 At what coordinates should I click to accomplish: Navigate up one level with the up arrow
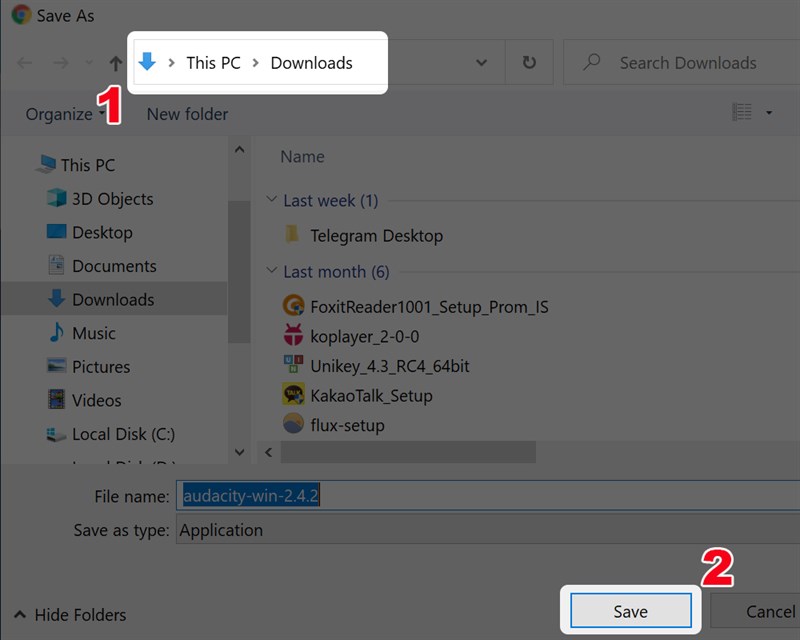point(115,62)
